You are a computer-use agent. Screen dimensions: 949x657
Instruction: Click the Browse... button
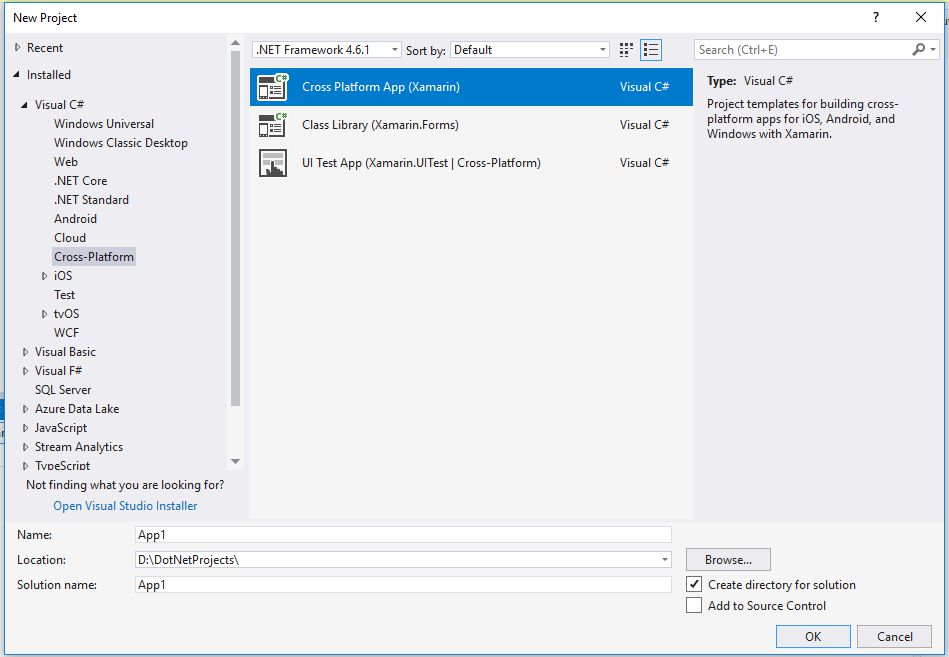[728, 560]
